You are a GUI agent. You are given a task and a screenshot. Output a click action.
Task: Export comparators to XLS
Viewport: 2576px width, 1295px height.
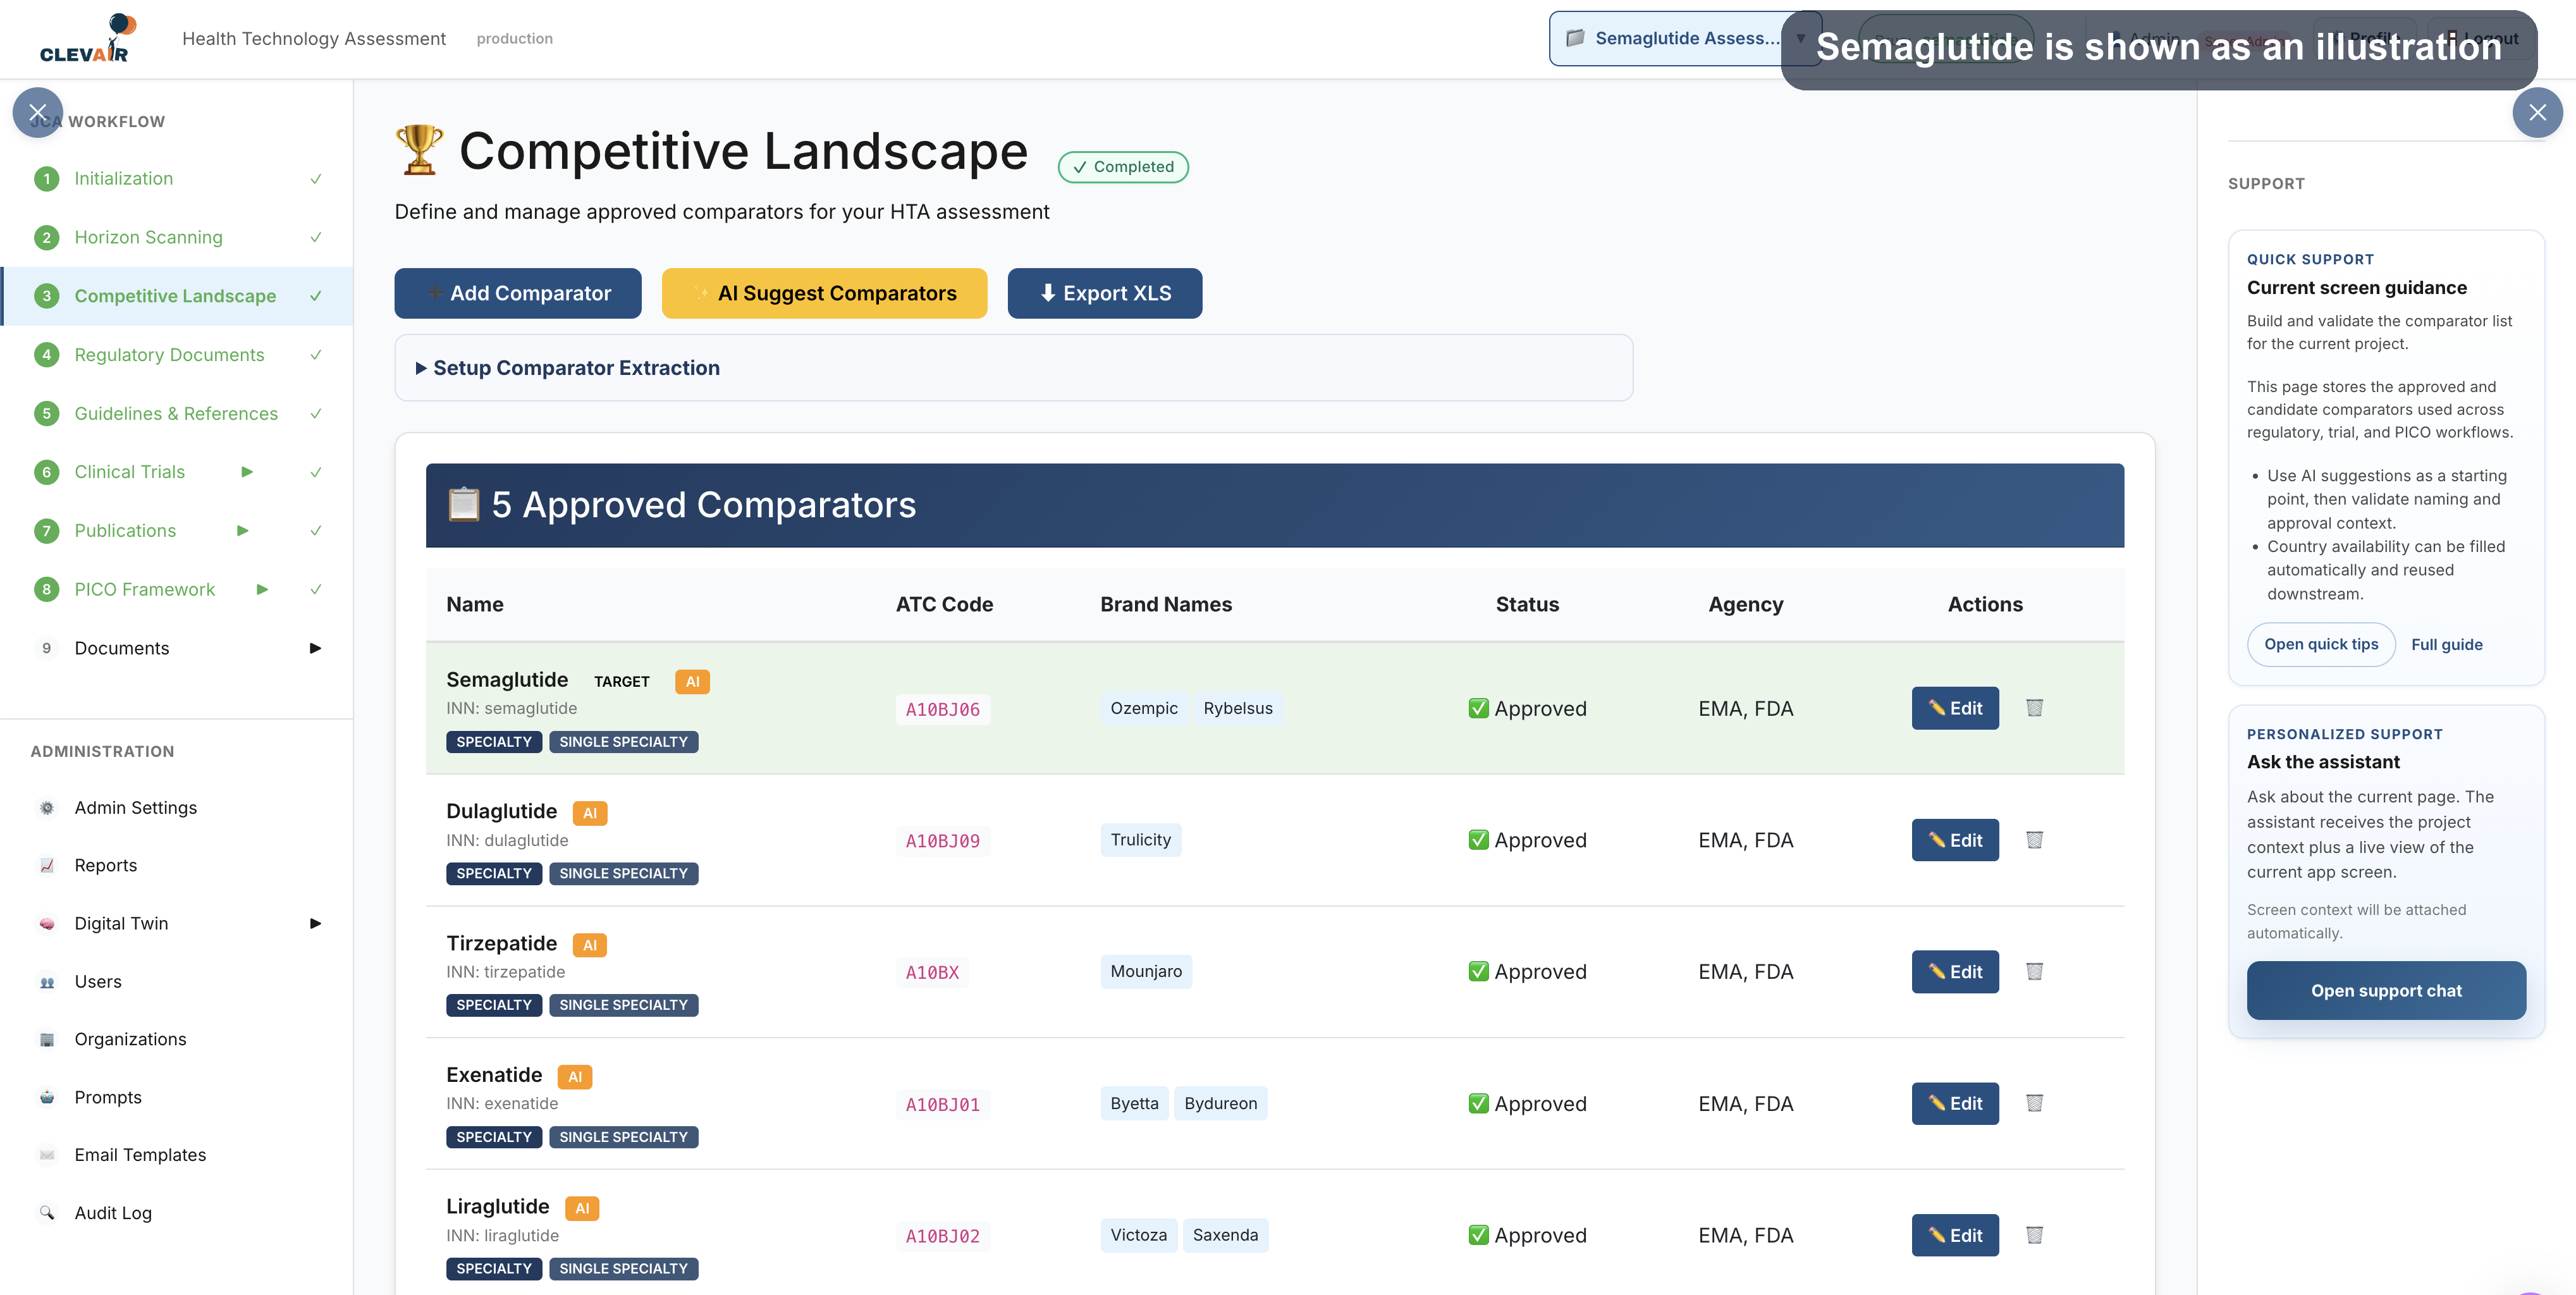point(1104,294)
